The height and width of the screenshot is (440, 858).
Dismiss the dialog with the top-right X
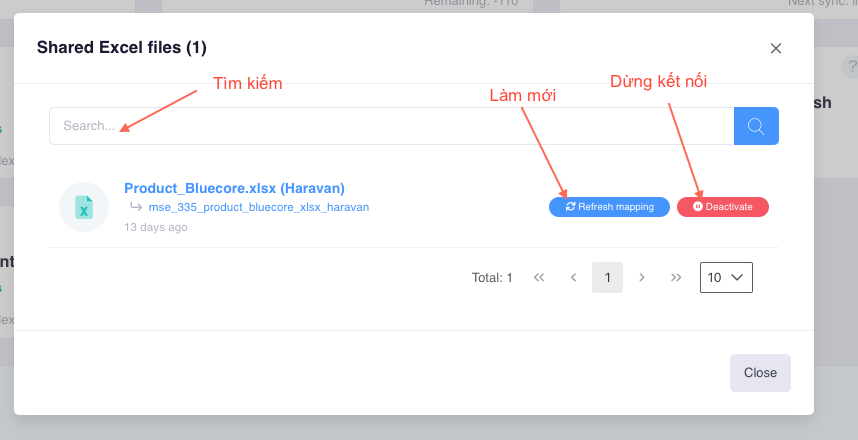click(776, 48)
